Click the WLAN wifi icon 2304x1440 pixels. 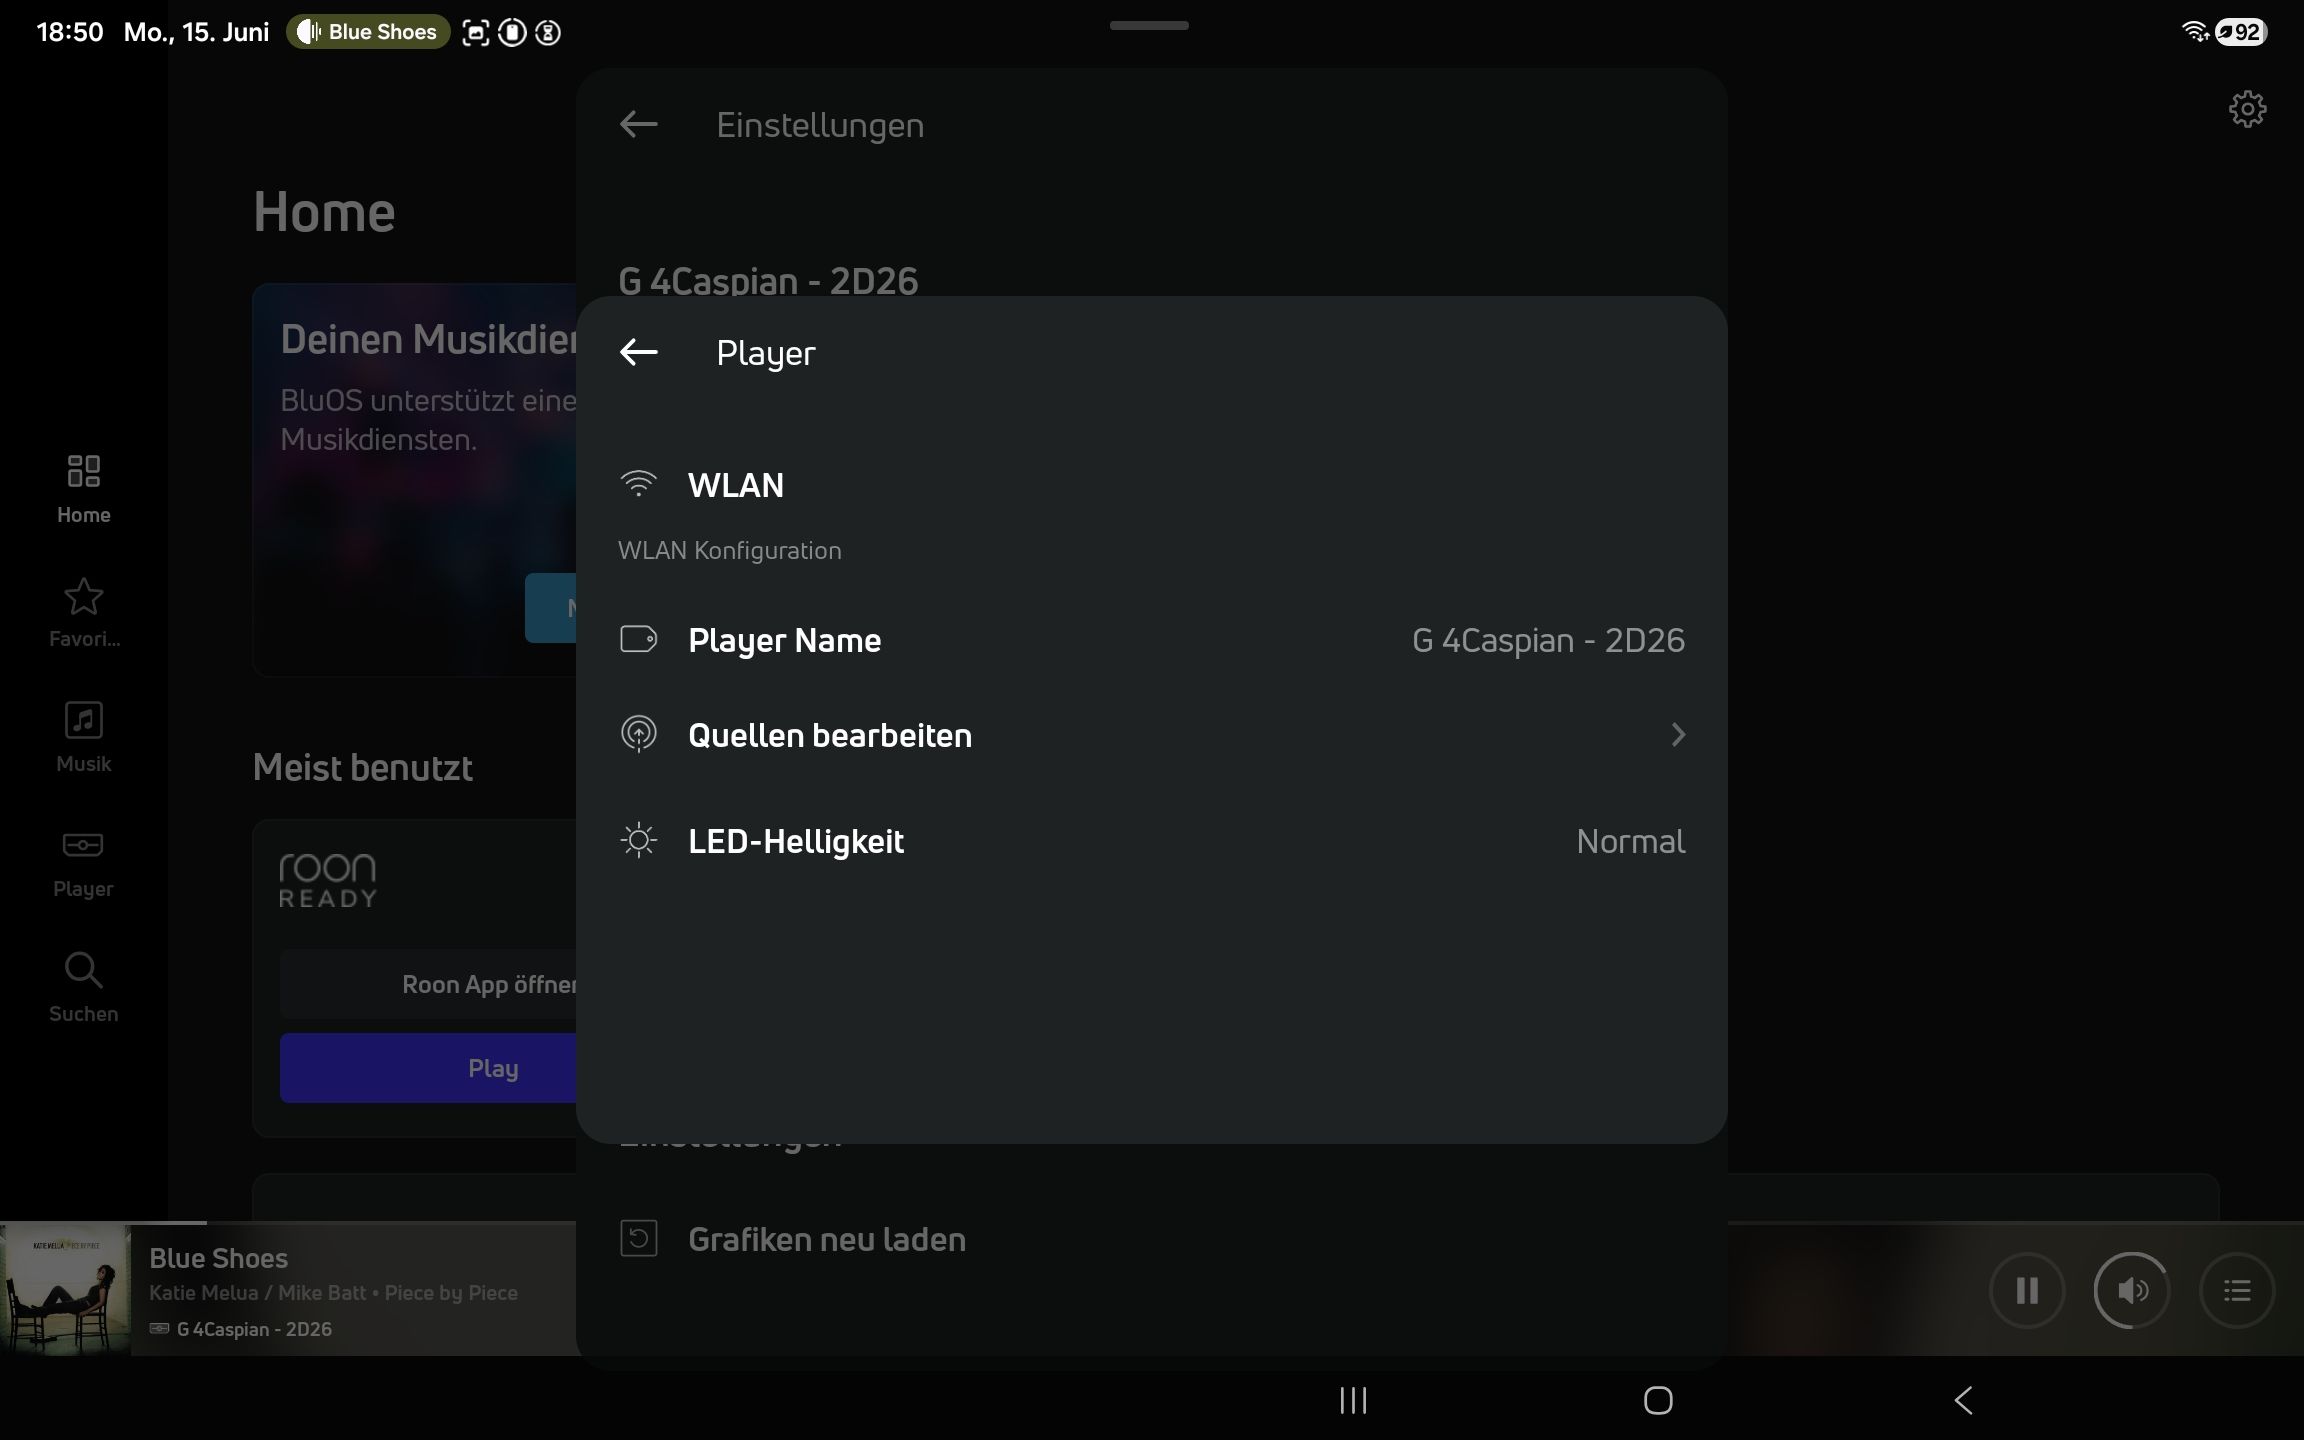point(638,484)
